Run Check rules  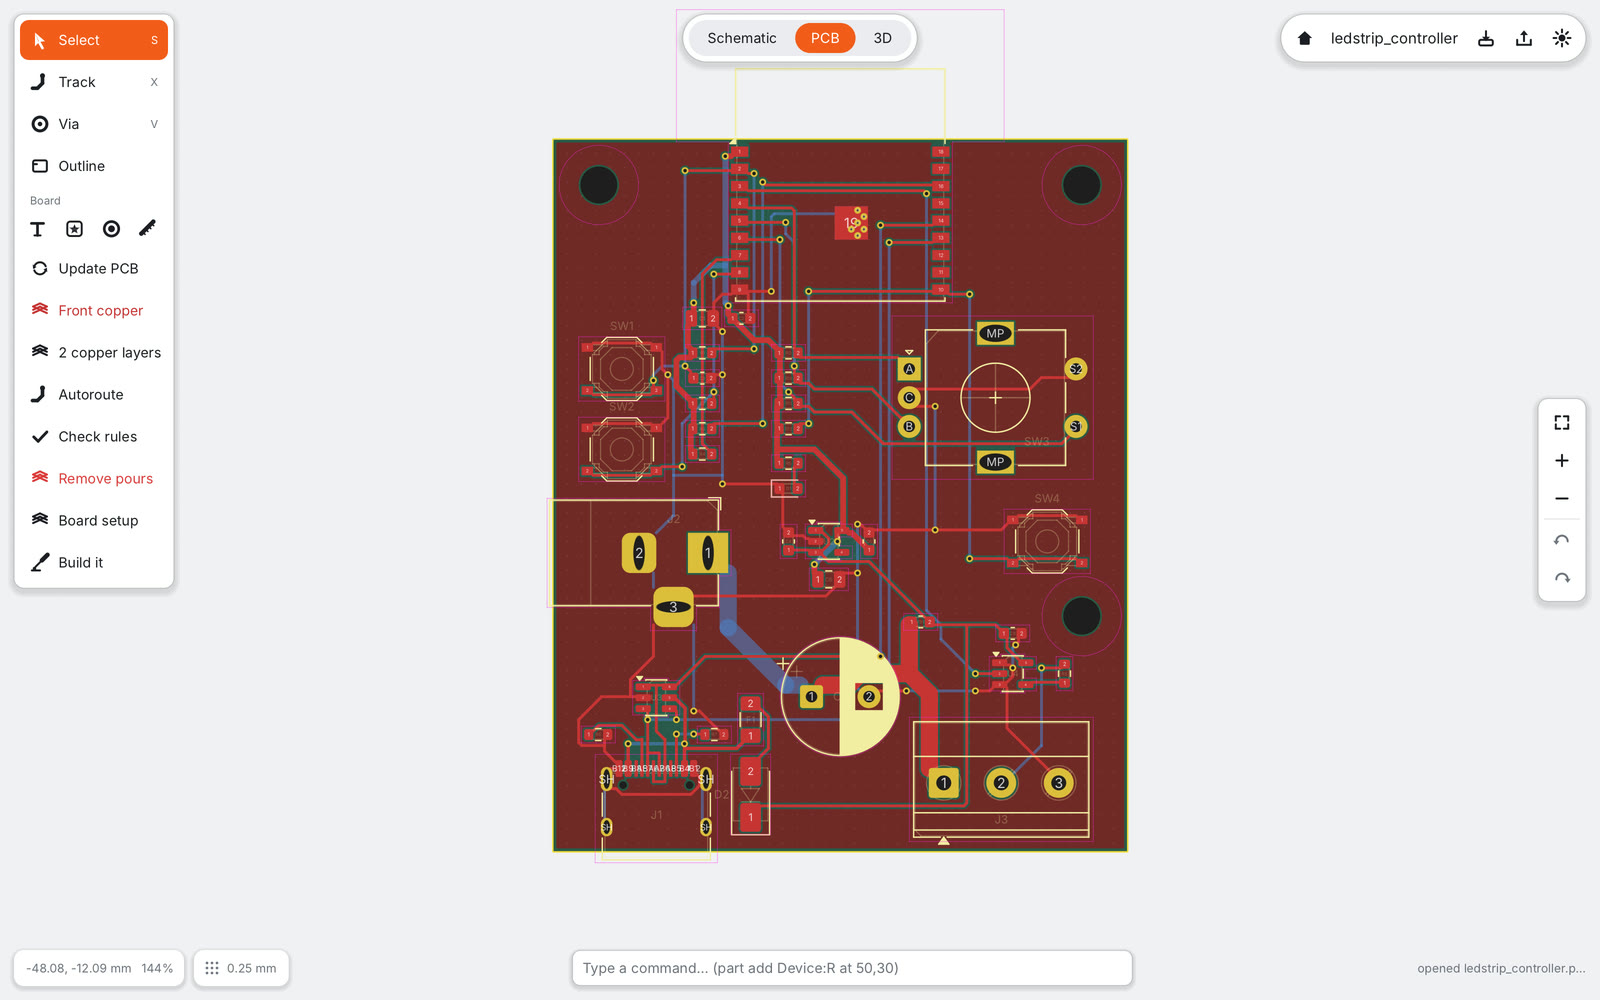click(94, 436)
